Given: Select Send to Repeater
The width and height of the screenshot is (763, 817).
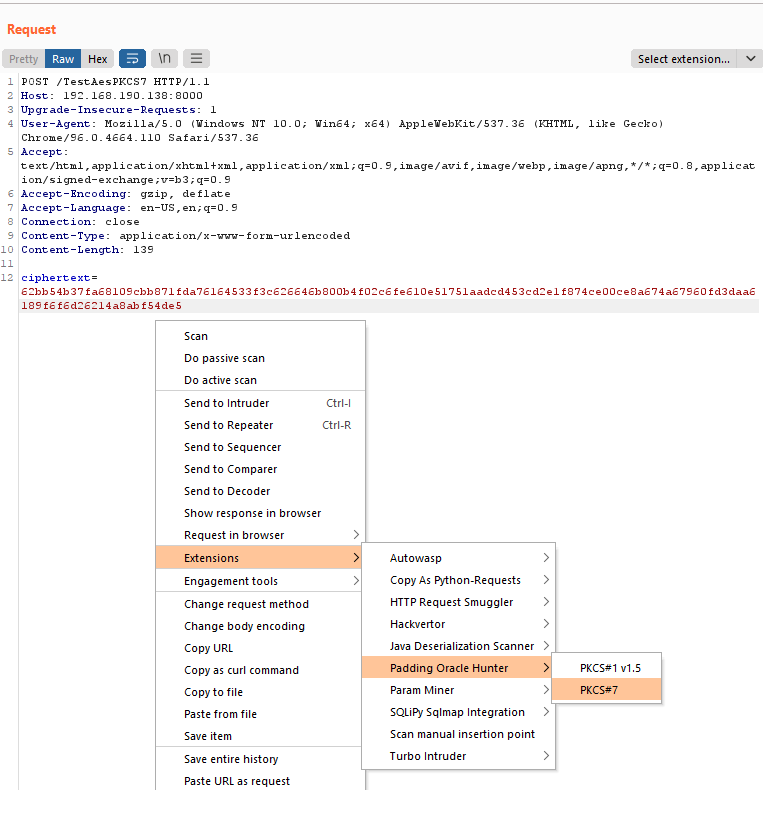Looking at the screenshot, I should pyautogui.click(x=260, y=425).
